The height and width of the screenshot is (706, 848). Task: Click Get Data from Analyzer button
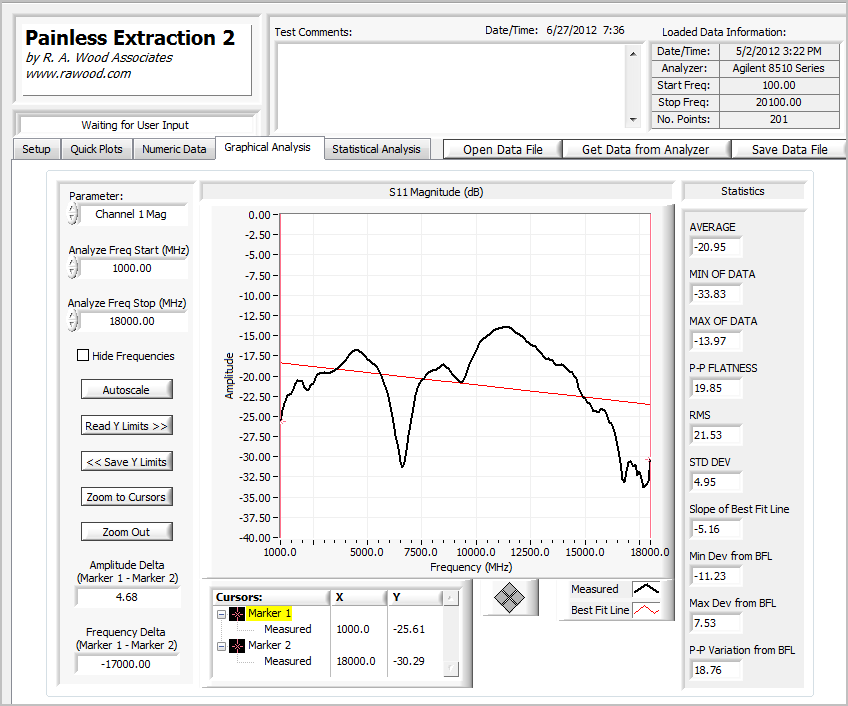point(646,149)
